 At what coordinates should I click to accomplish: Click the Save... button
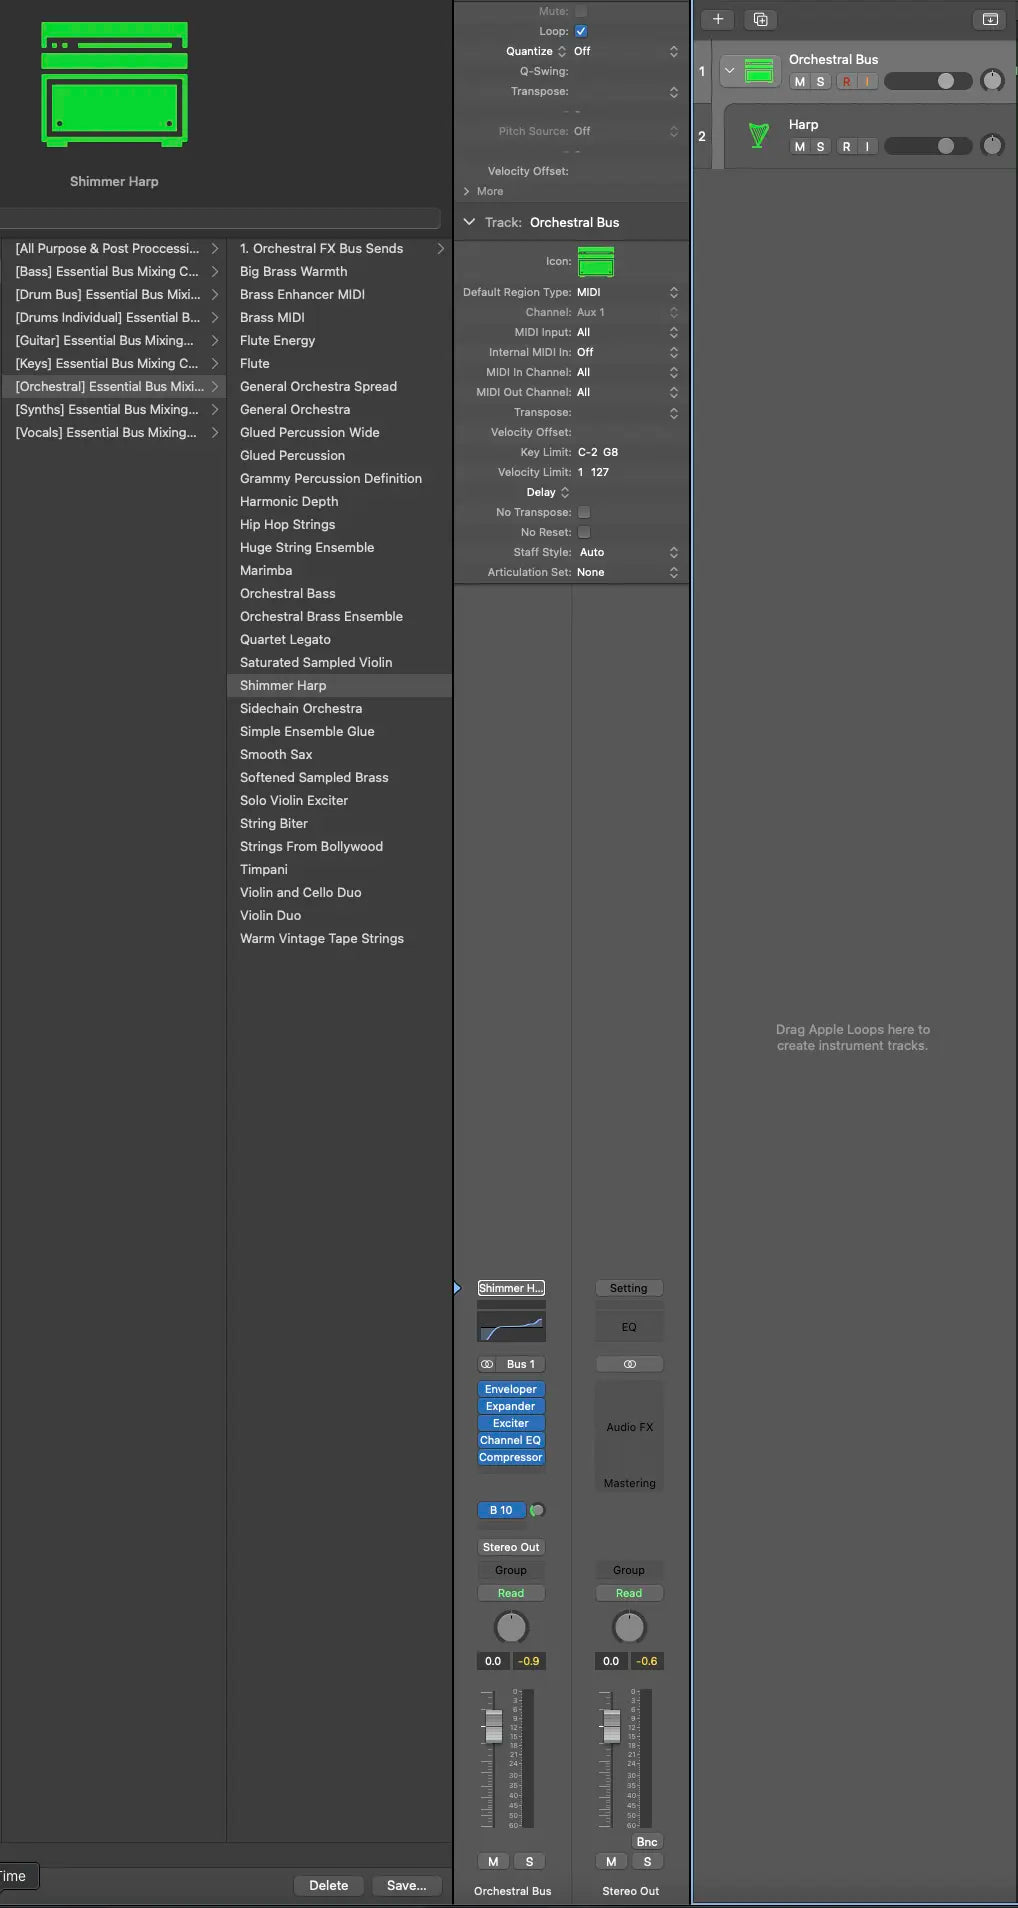(406, 1885)
